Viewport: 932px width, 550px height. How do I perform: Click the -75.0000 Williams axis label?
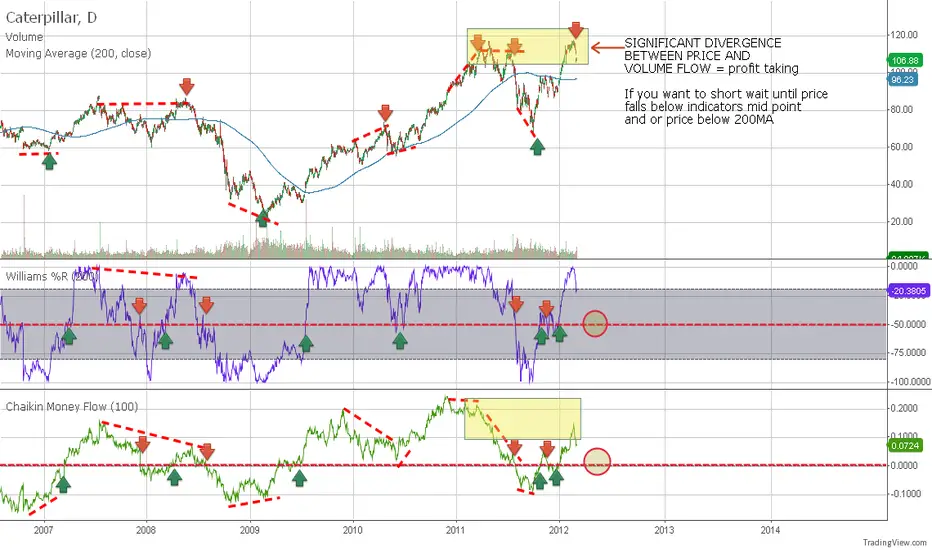click(908, 353)
